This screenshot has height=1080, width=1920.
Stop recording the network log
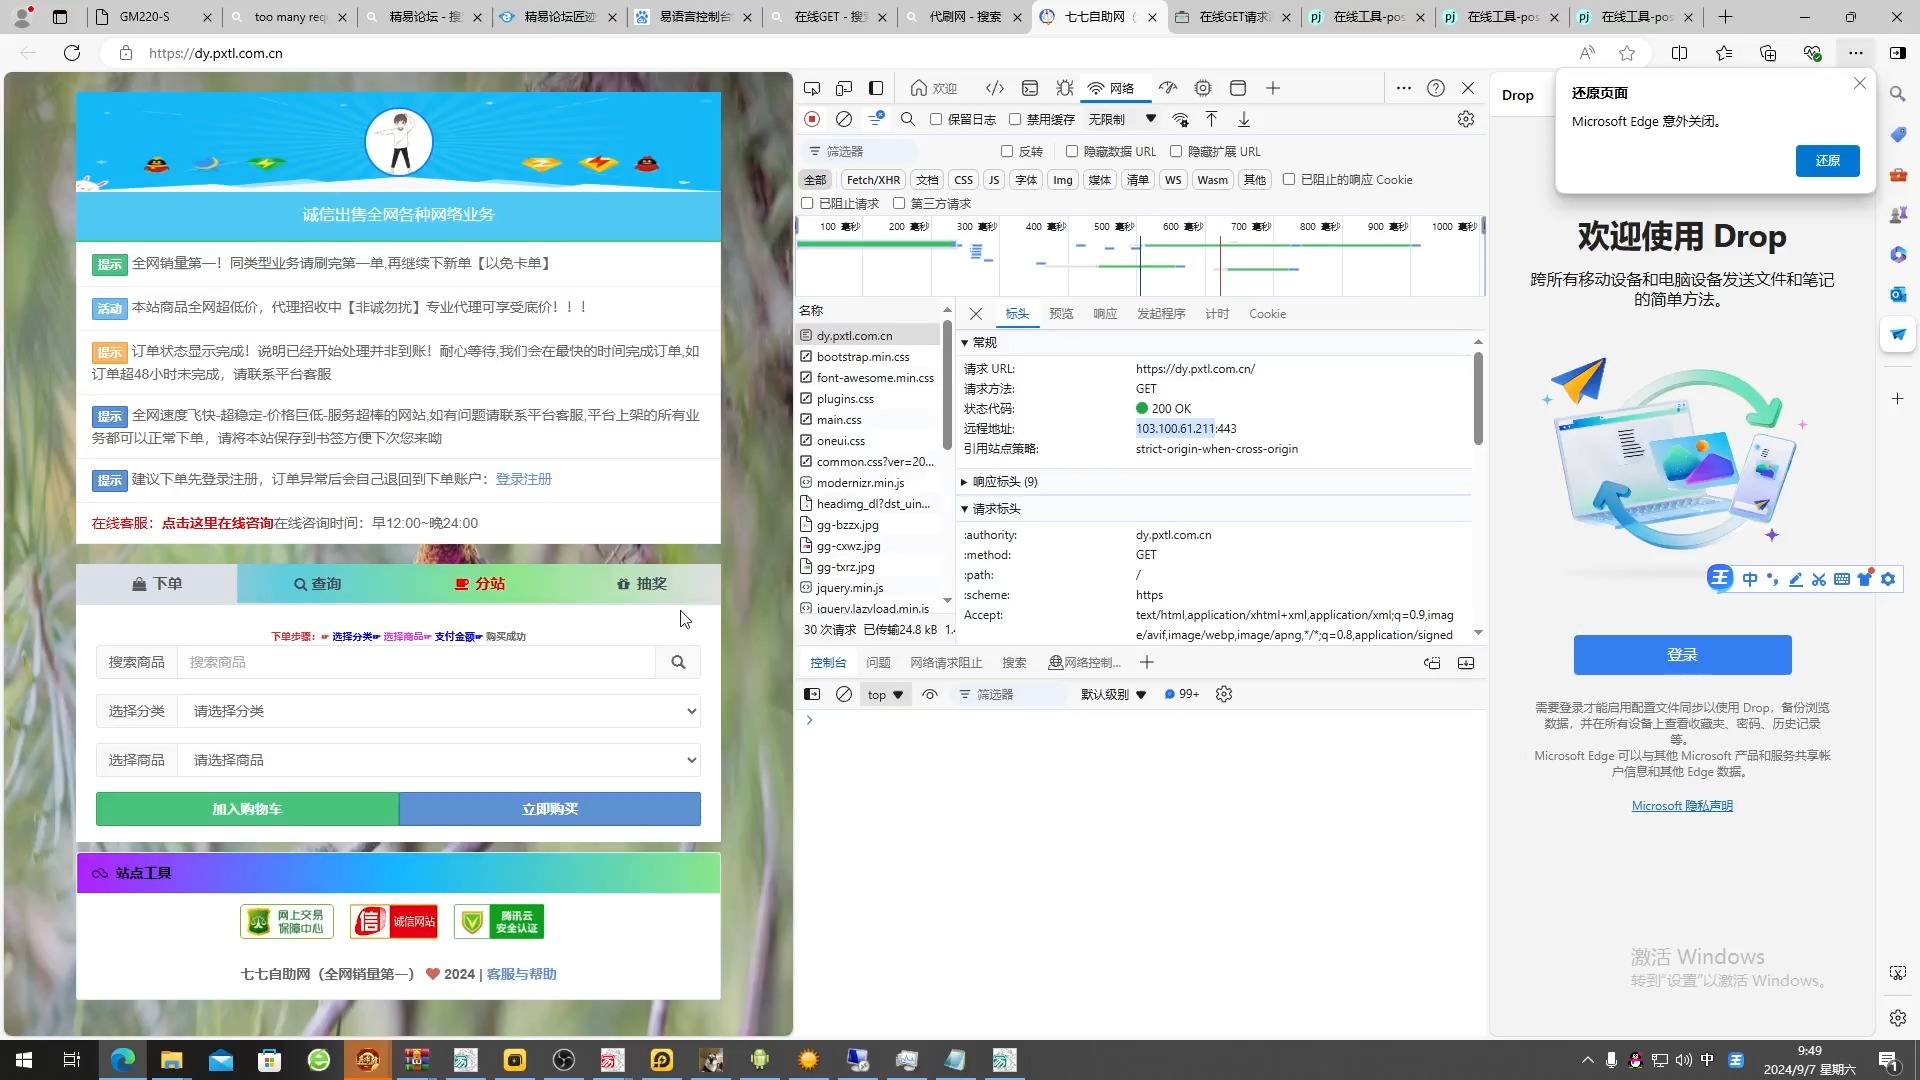pos(812,119)
